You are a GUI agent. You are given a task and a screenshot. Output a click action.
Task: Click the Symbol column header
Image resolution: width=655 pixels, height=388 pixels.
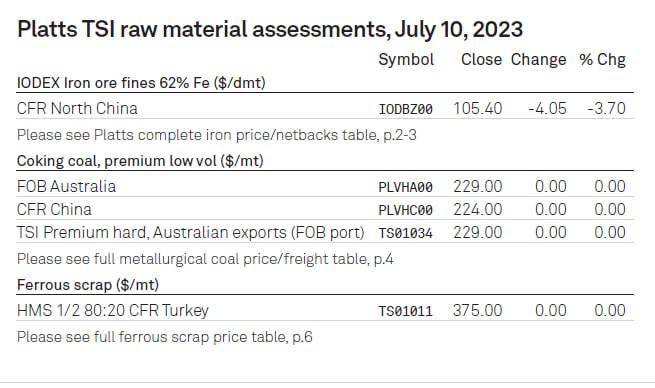(x=406, y=60)
